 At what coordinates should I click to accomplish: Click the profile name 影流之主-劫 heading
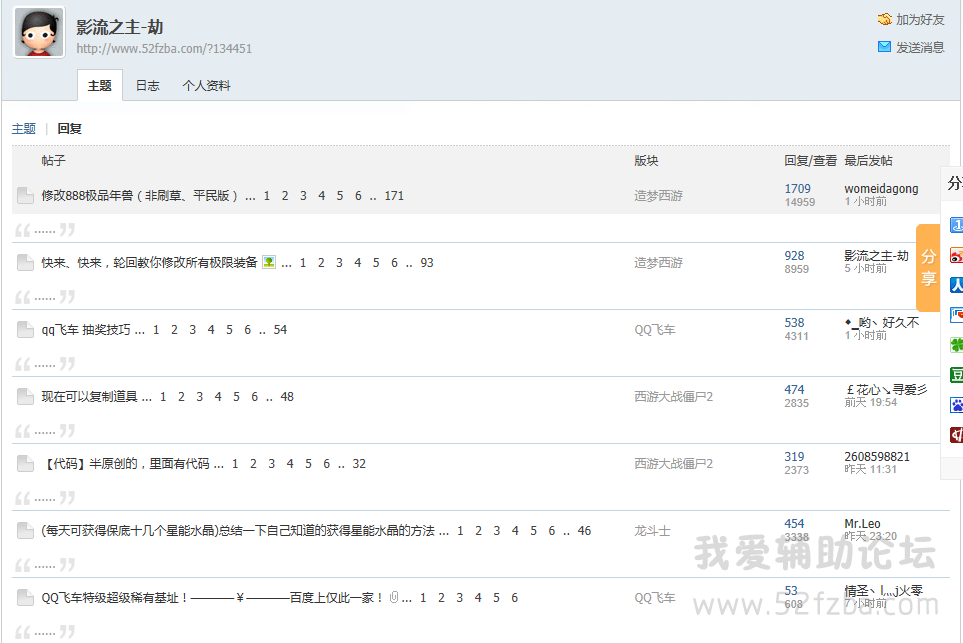click(x=120, y=27)
